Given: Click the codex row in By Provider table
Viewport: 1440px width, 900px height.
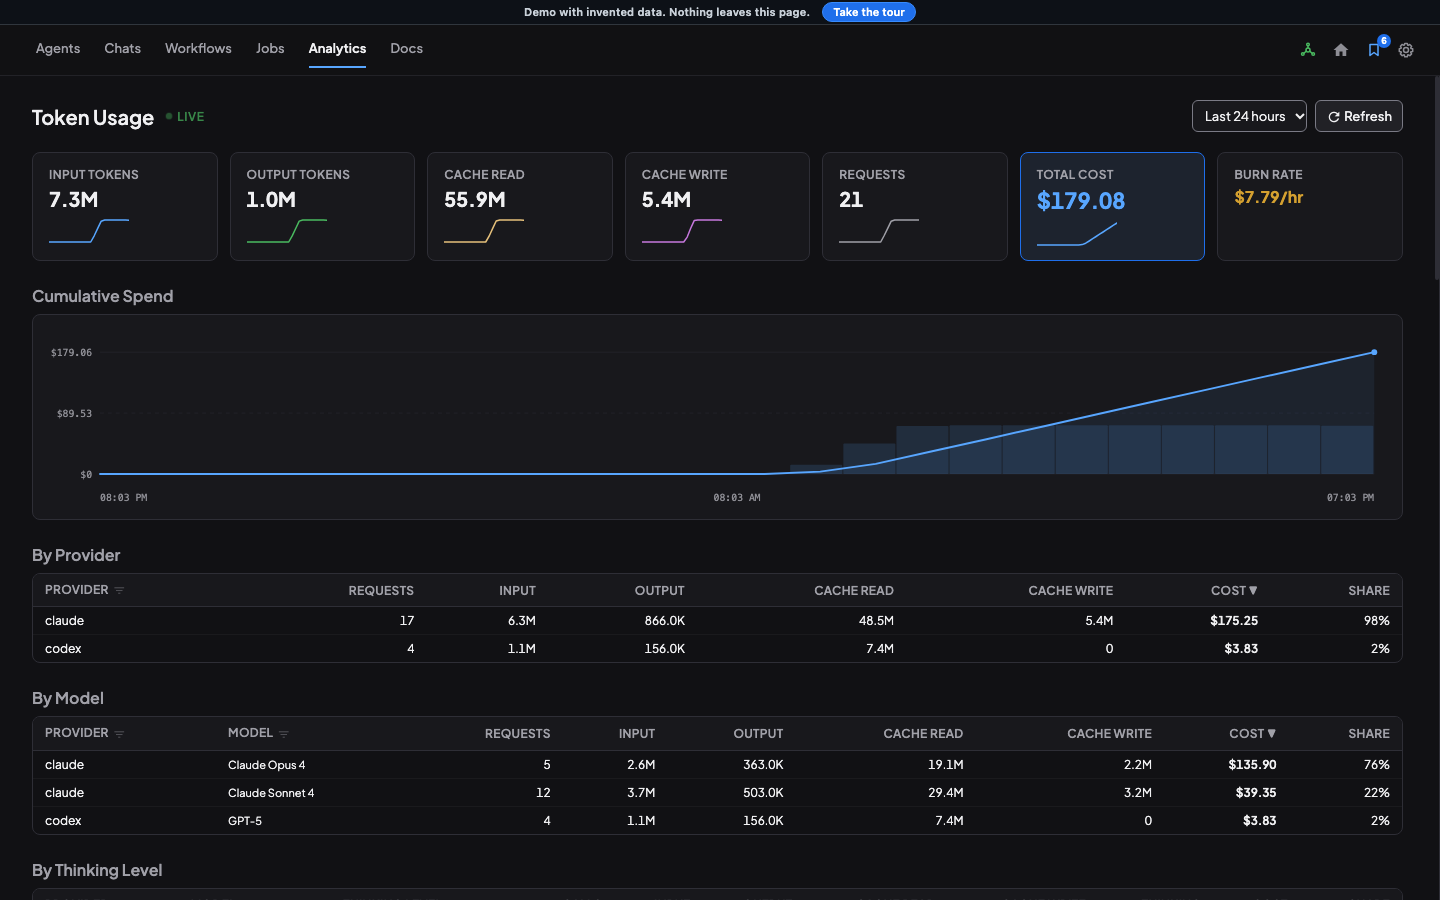Looking at the screenshot, I should (717, 649).
